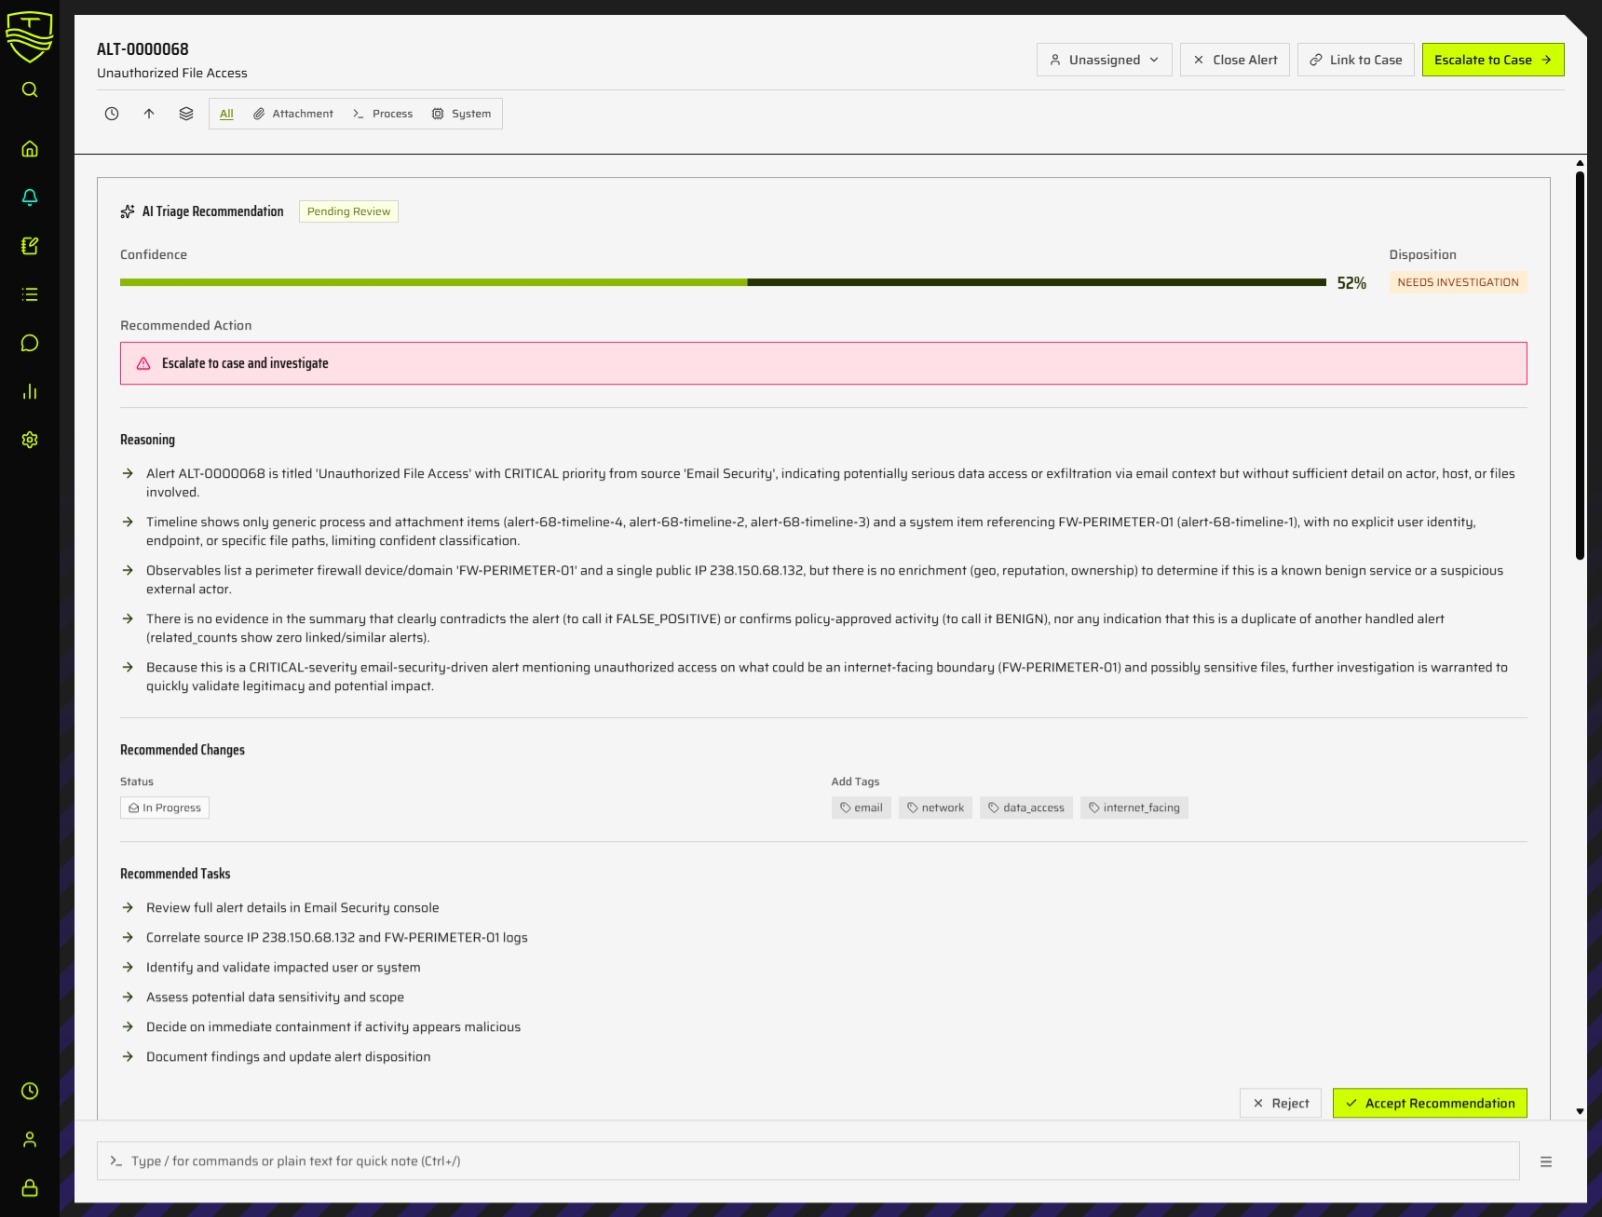Open the home page from the sidebar
The height and width of the screenshot is (1217, 1602).
pyautogui.click(x=30, y=149)
